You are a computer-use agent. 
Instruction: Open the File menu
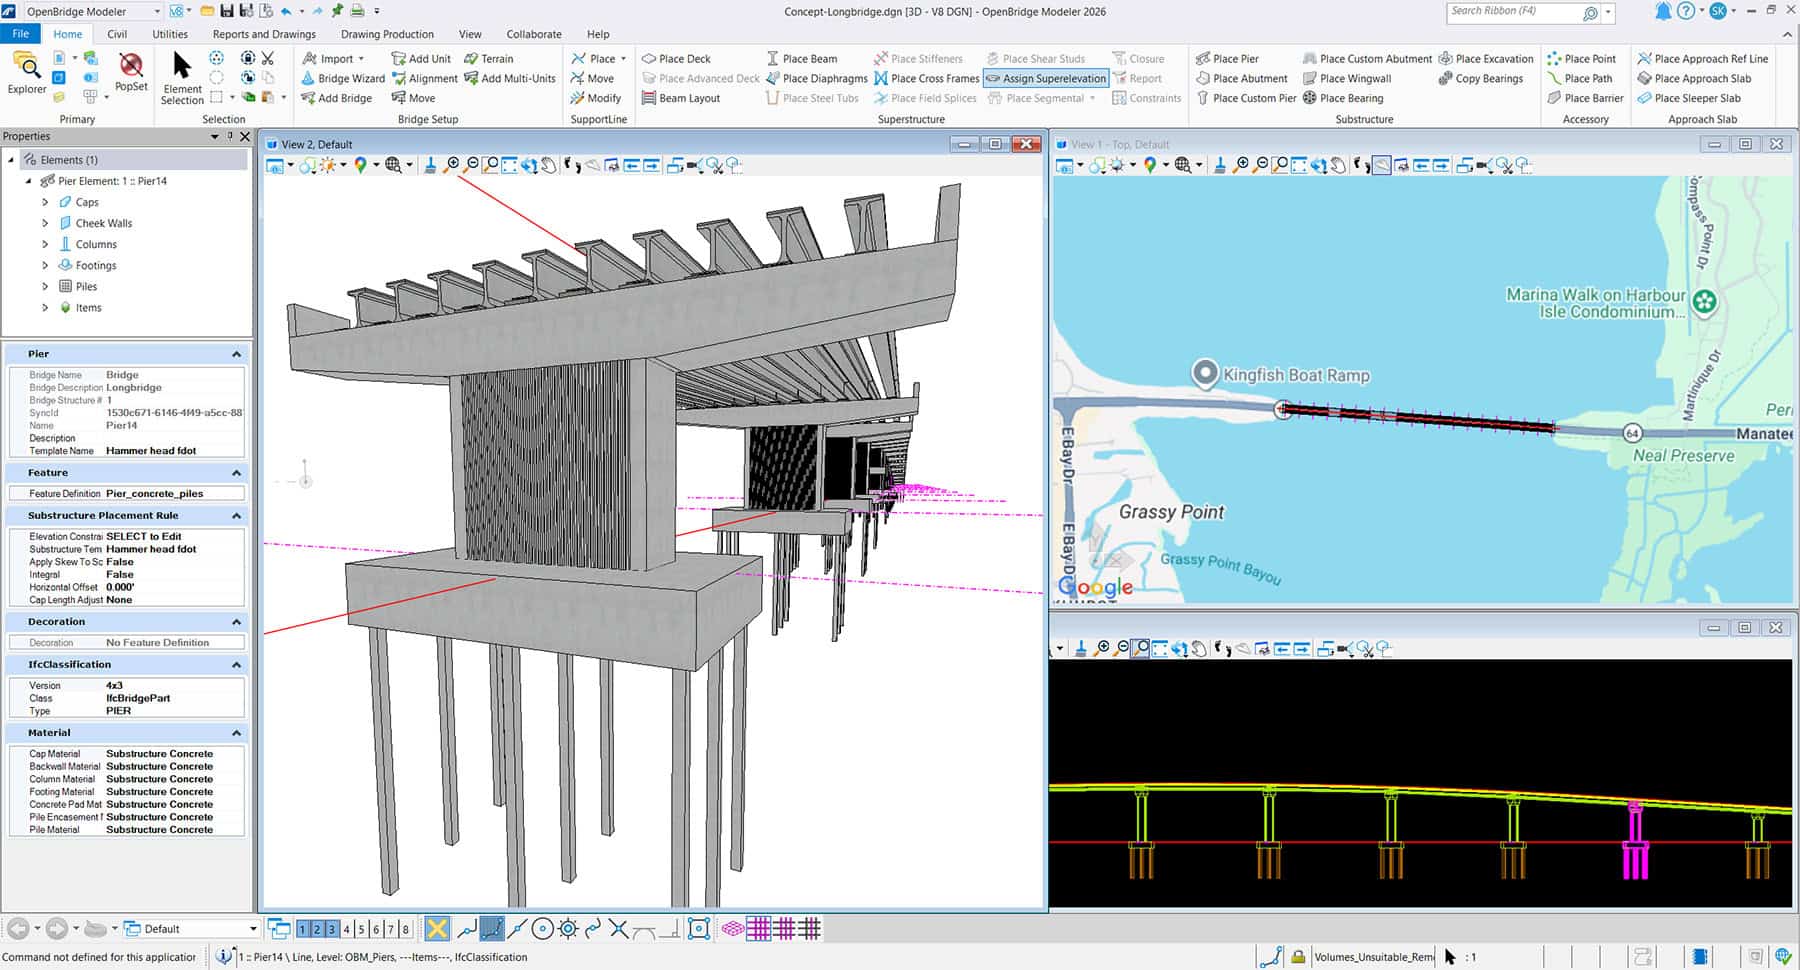(20, 34)
